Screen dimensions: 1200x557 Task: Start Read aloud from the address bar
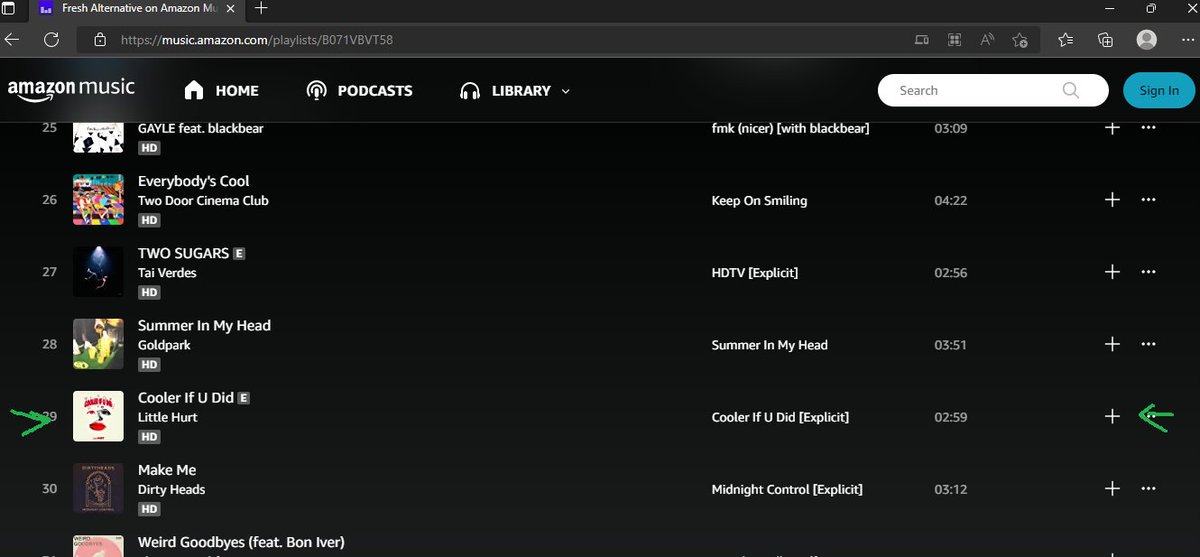click(x=987, y=40)
